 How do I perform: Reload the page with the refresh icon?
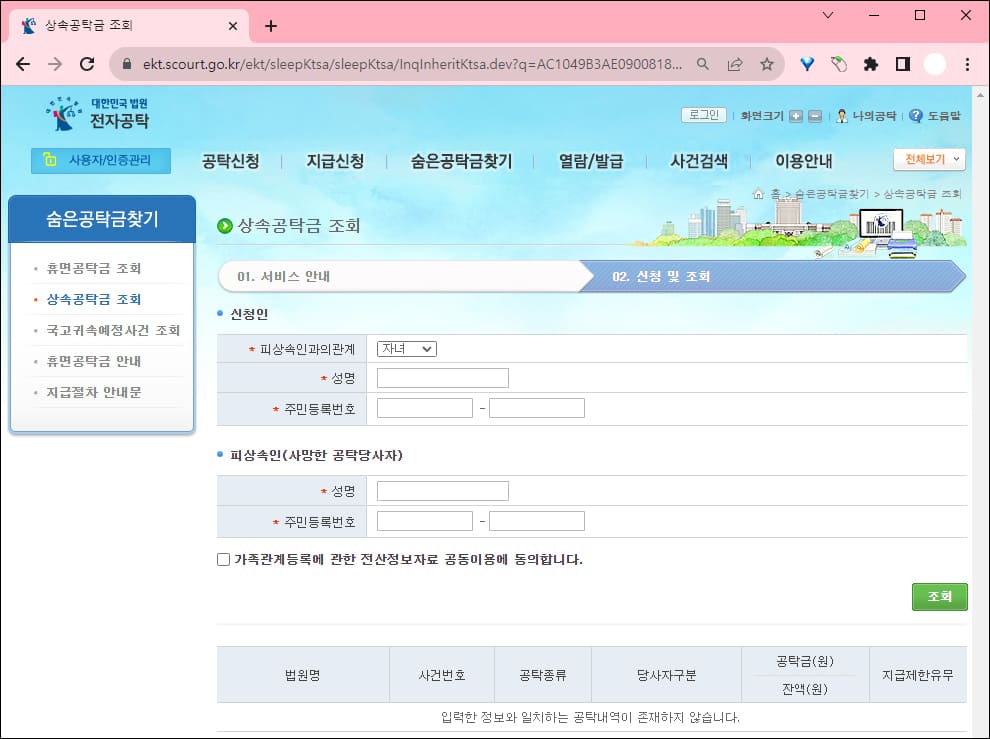point(89,63)
